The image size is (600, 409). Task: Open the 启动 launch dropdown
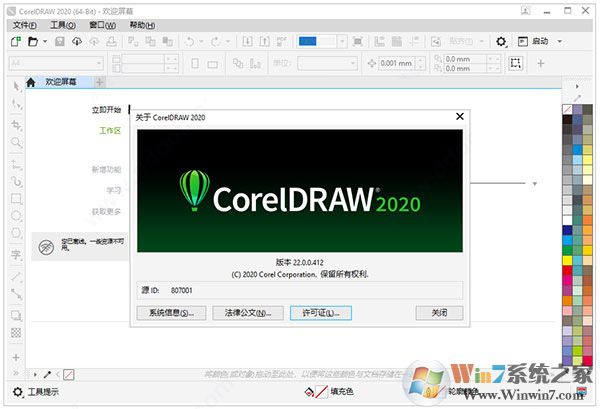tap(559, 41)
